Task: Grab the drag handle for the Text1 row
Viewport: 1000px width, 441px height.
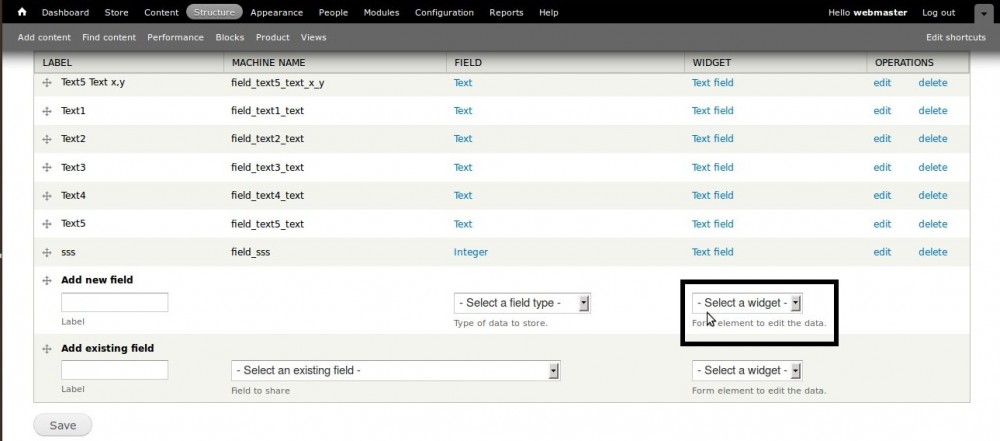Action: [47, 111]
